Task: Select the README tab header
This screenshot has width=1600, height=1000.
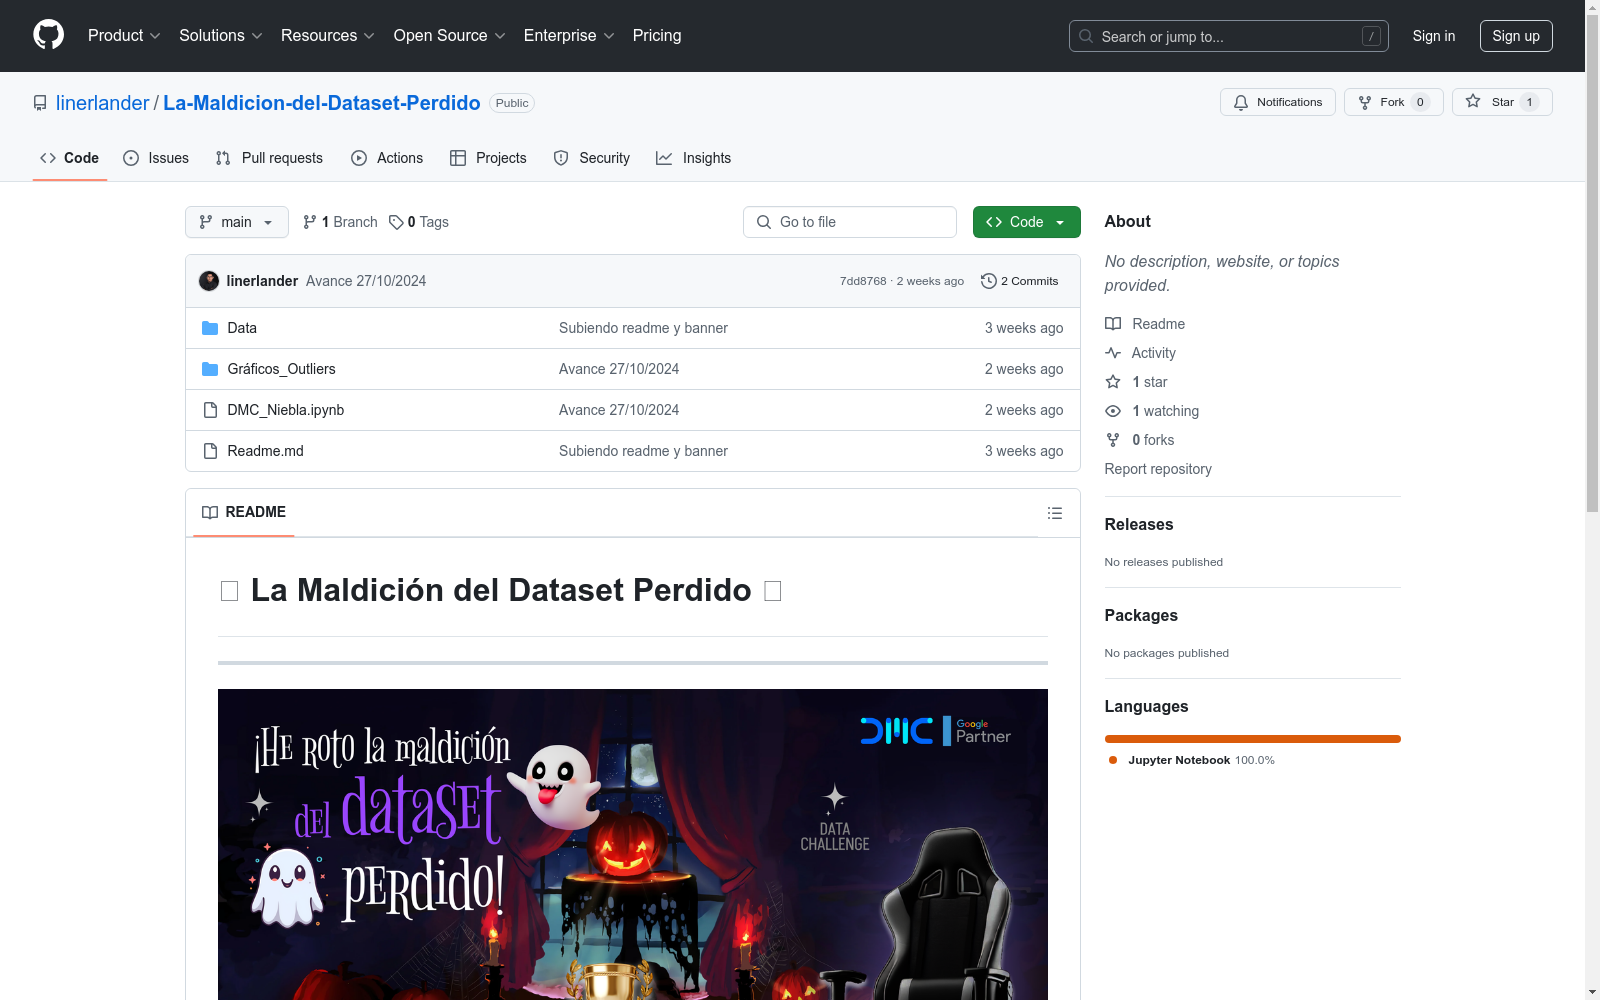Action: click(x=244, y=512)
